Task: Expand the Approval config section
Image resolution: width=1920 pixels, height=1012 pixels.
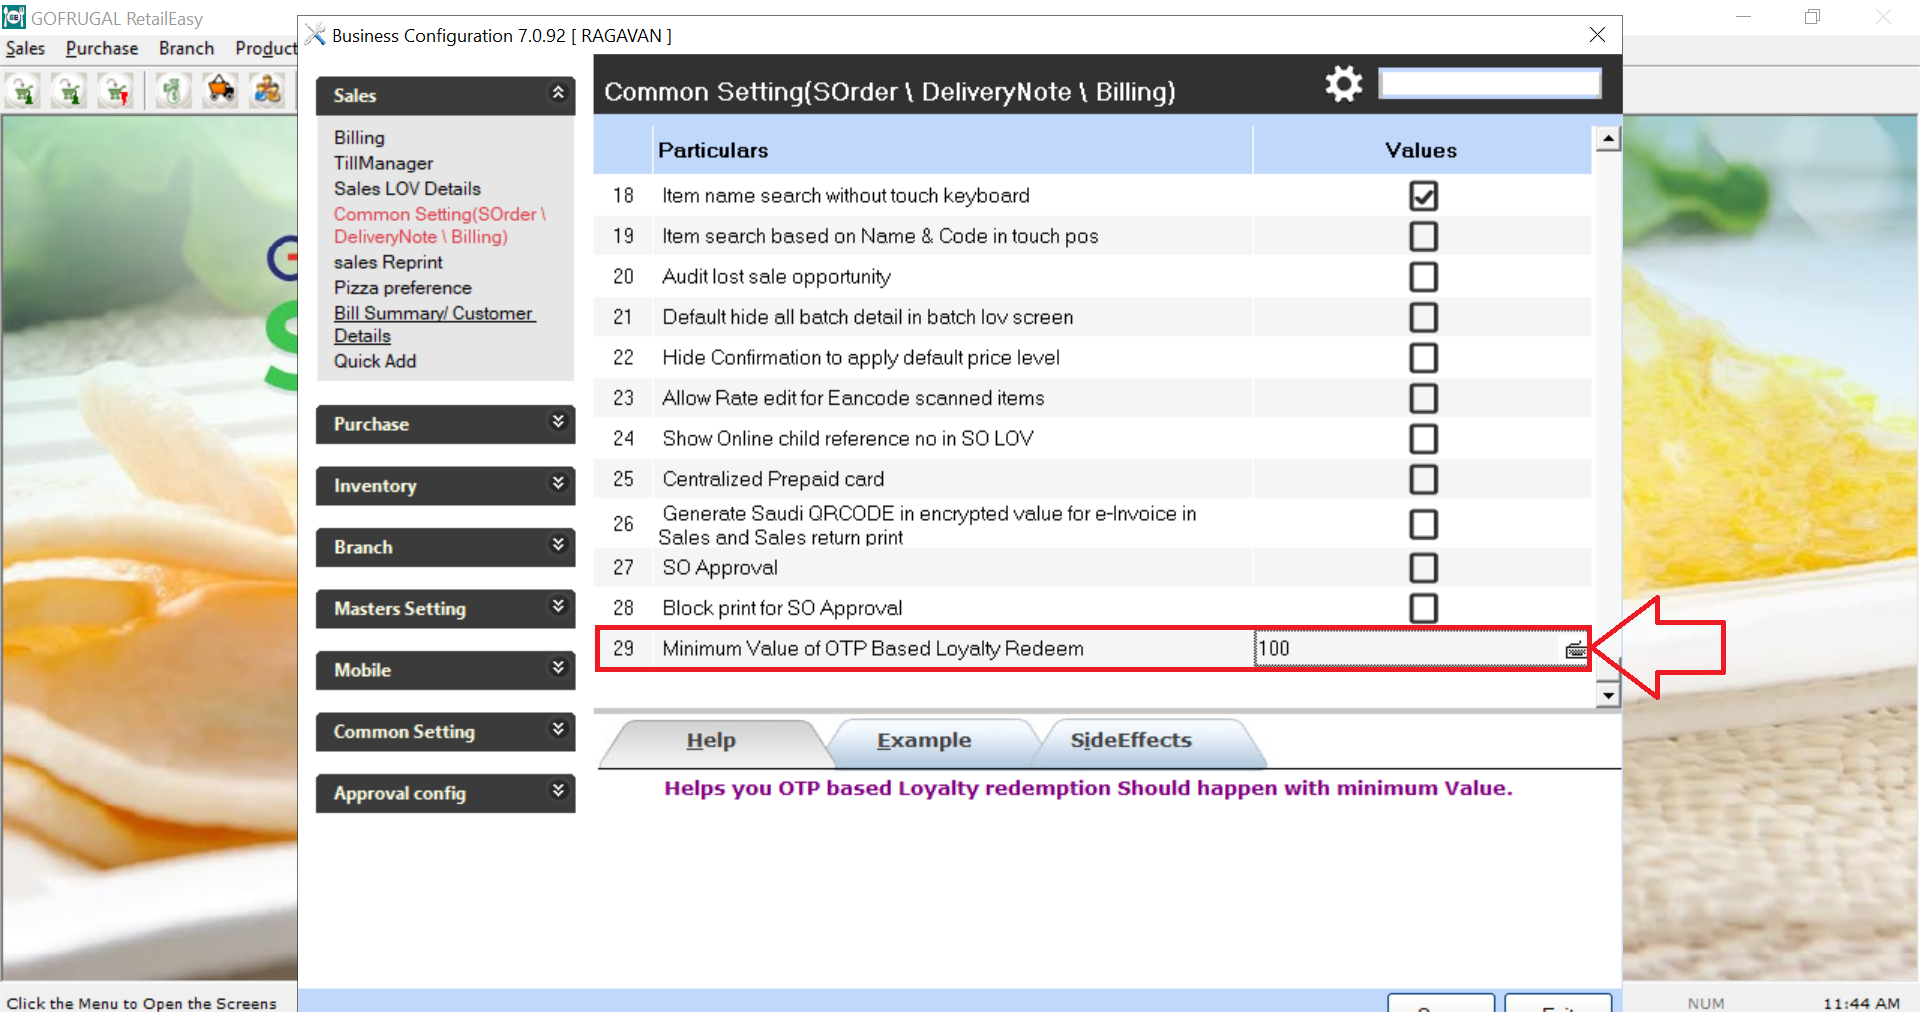Action: (x=558, y=791)
